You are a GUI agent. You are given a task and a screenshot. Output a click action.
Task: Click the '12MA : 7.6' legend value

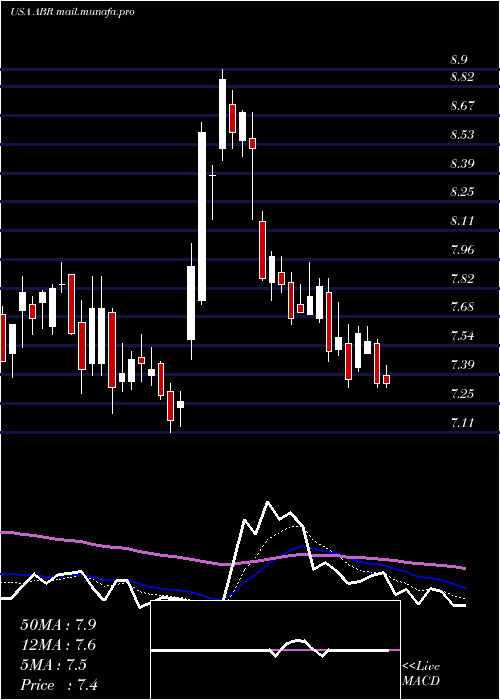[x=58, y=645]
